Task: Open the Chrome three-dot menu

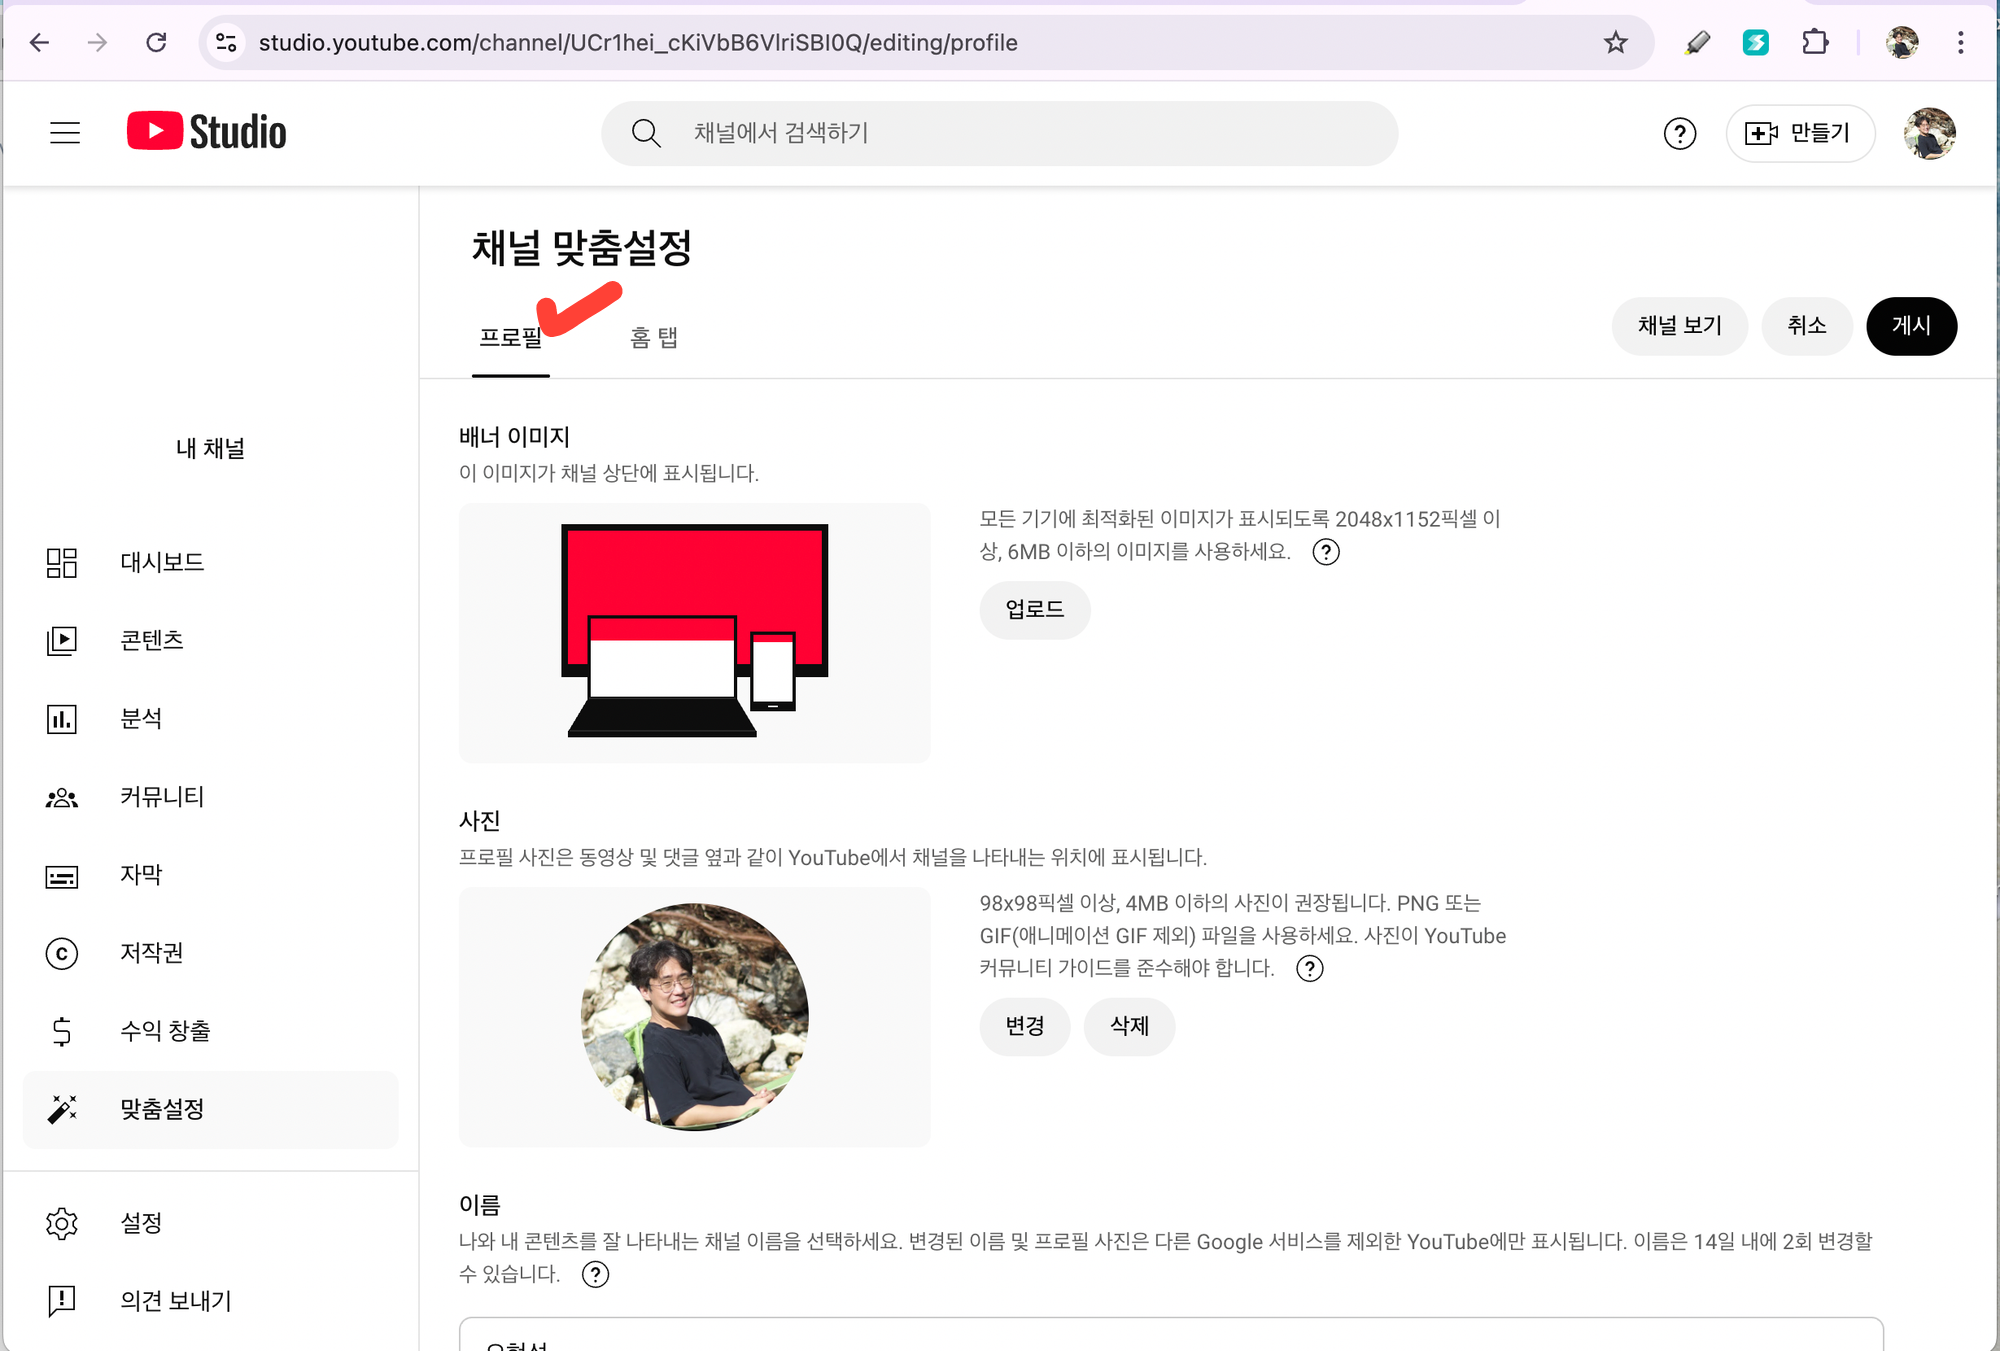Action: (1960, 42)
